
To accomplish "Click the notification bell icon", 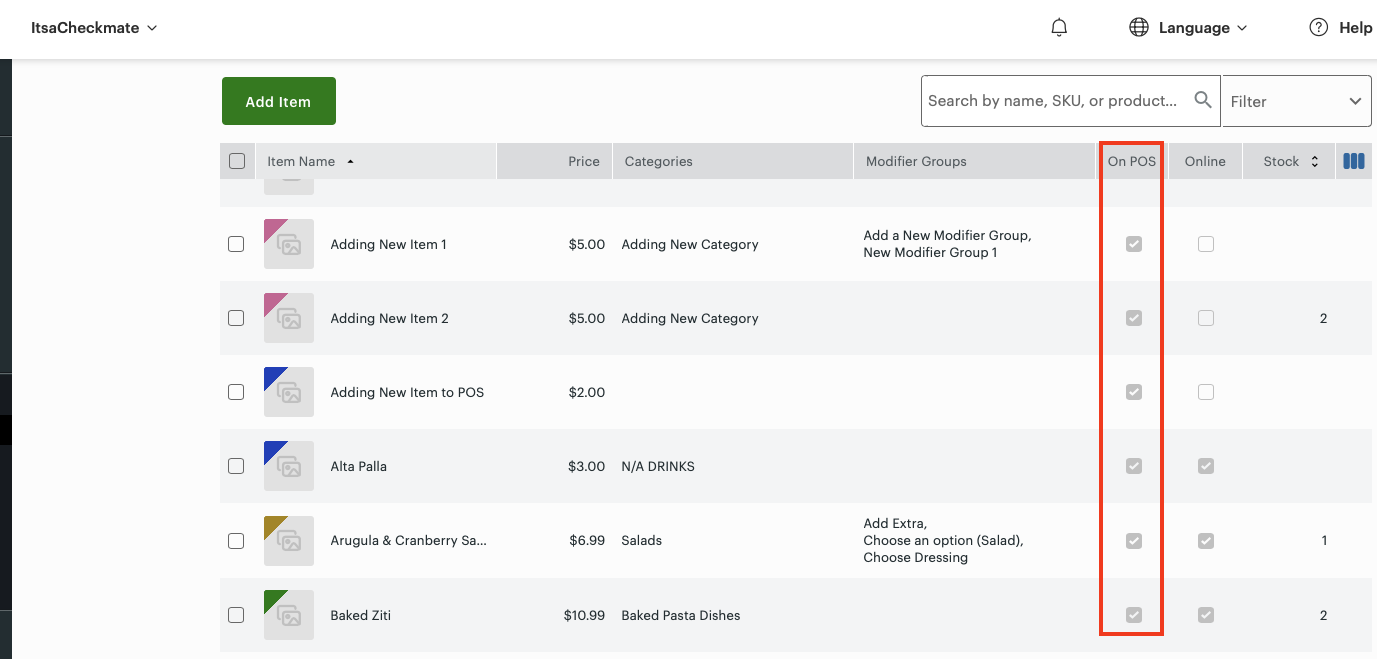I will pyautogui.click(x=1059, y=27).
